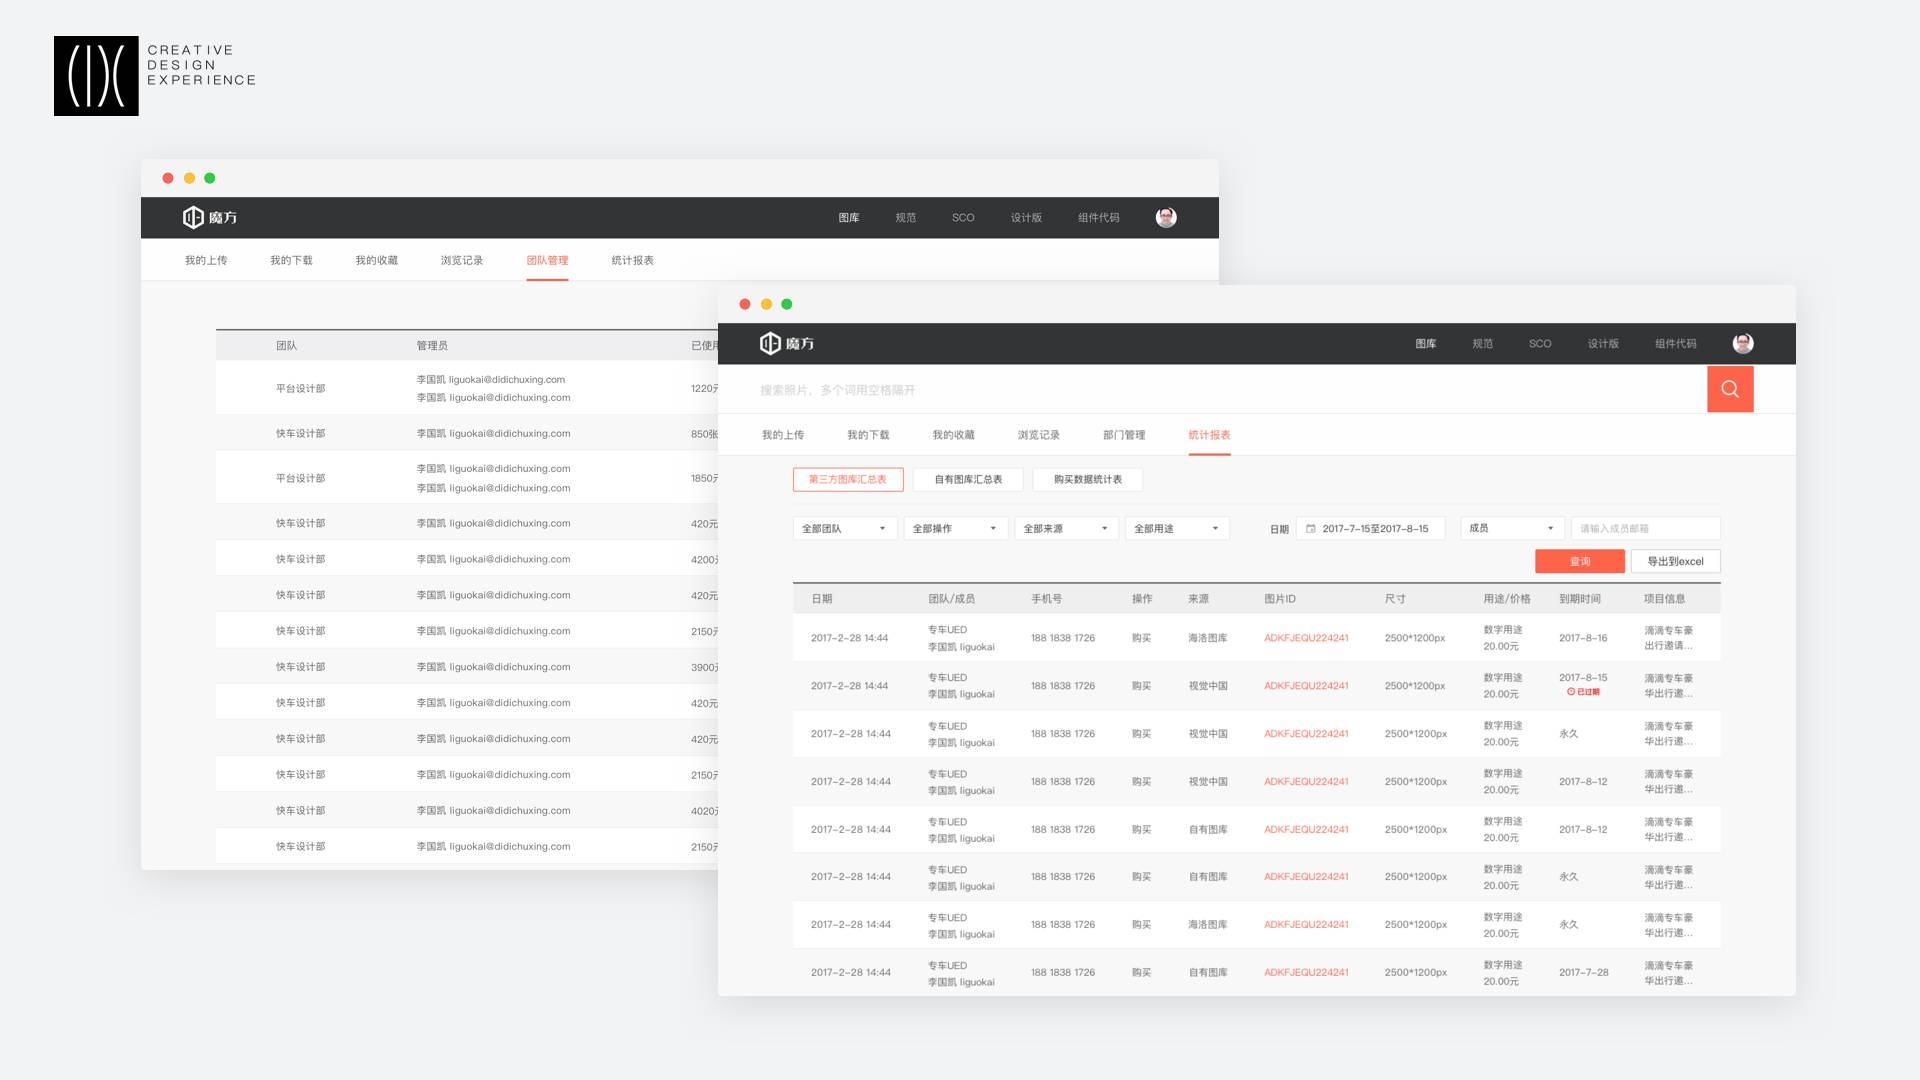
Task: Click the member email input field
Action: click(x=1645, y=528)
